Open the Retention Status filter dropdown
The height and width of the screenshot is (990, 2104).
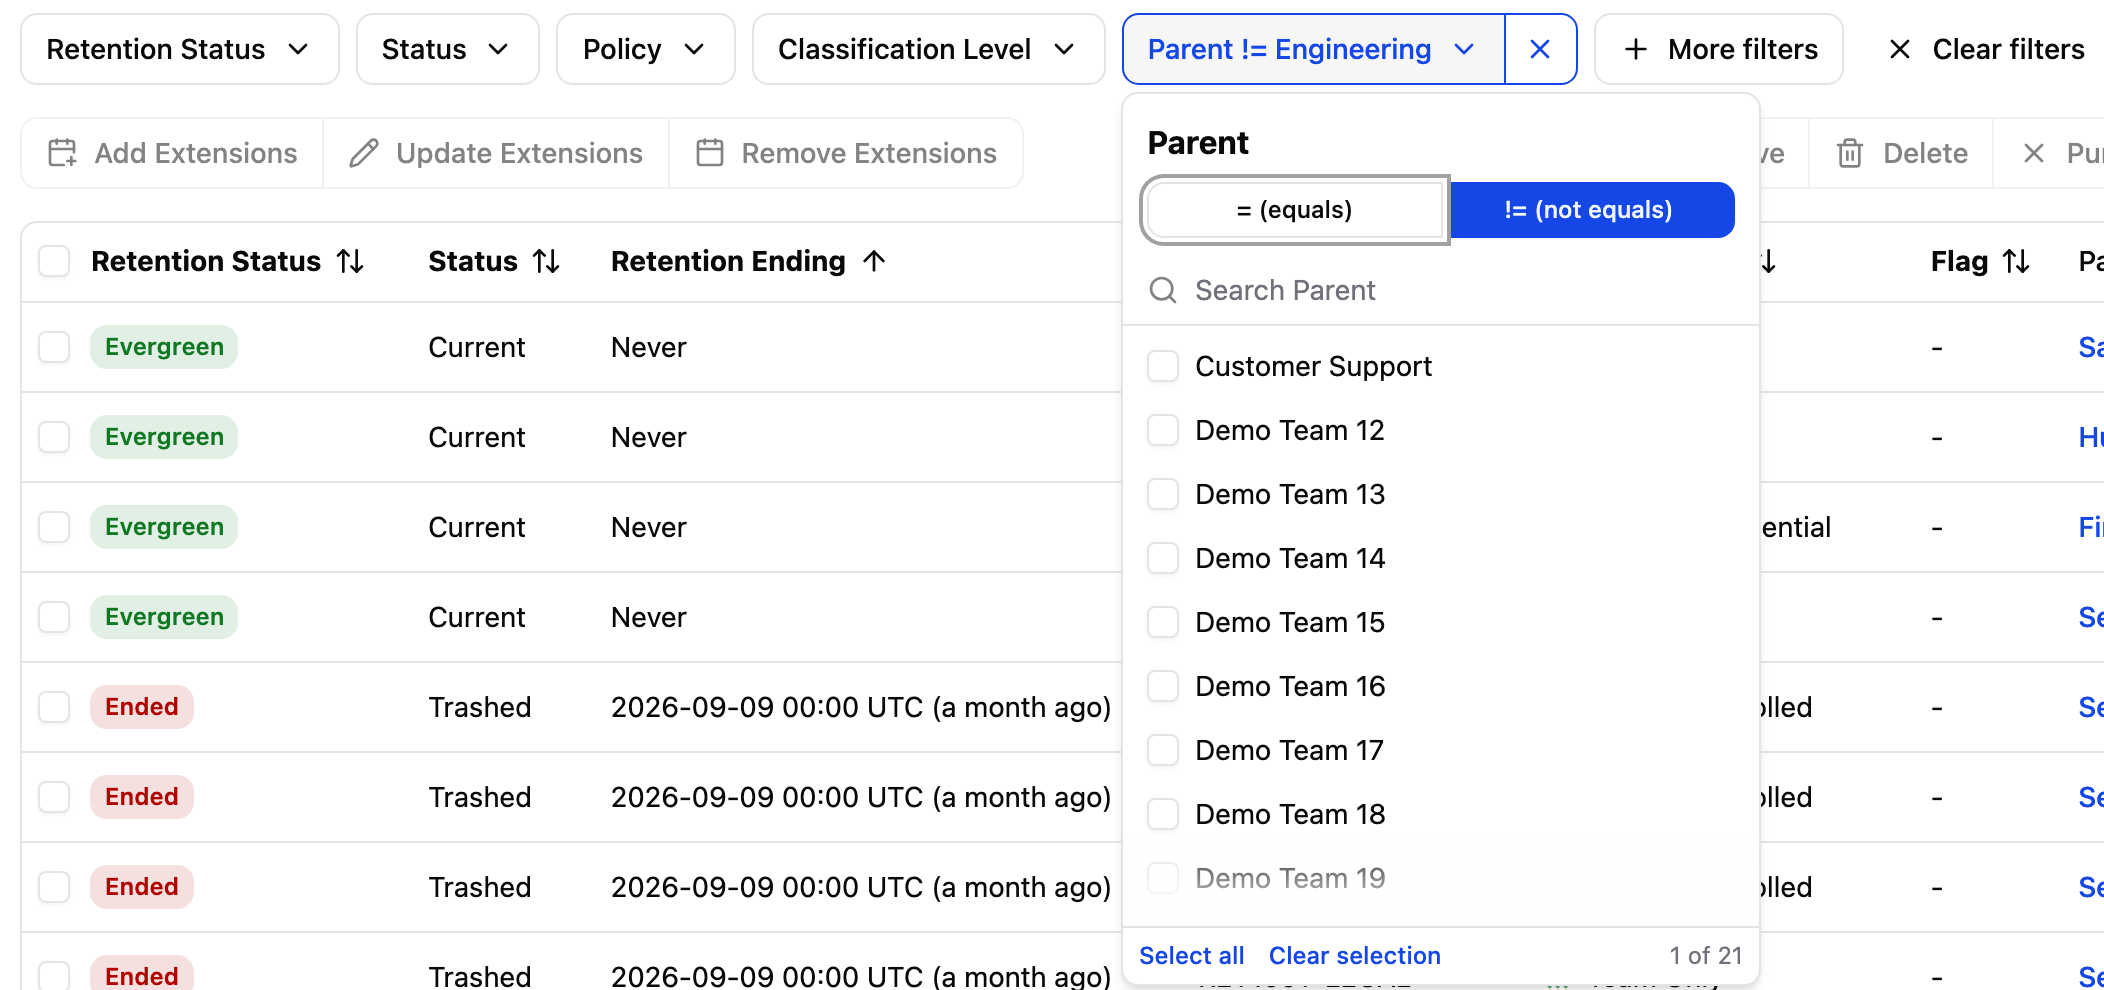point(180,49)
